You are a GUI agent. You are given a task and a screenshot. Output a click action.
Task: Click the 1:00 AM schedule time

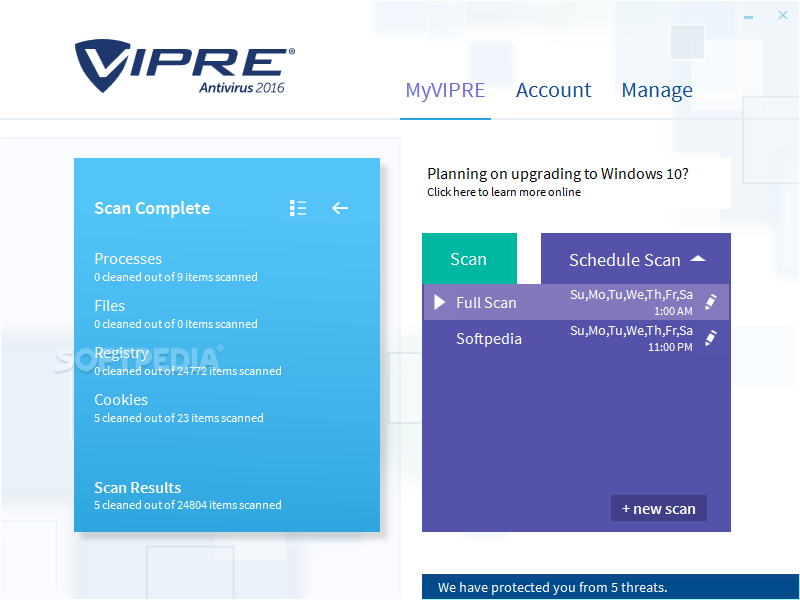673,311
